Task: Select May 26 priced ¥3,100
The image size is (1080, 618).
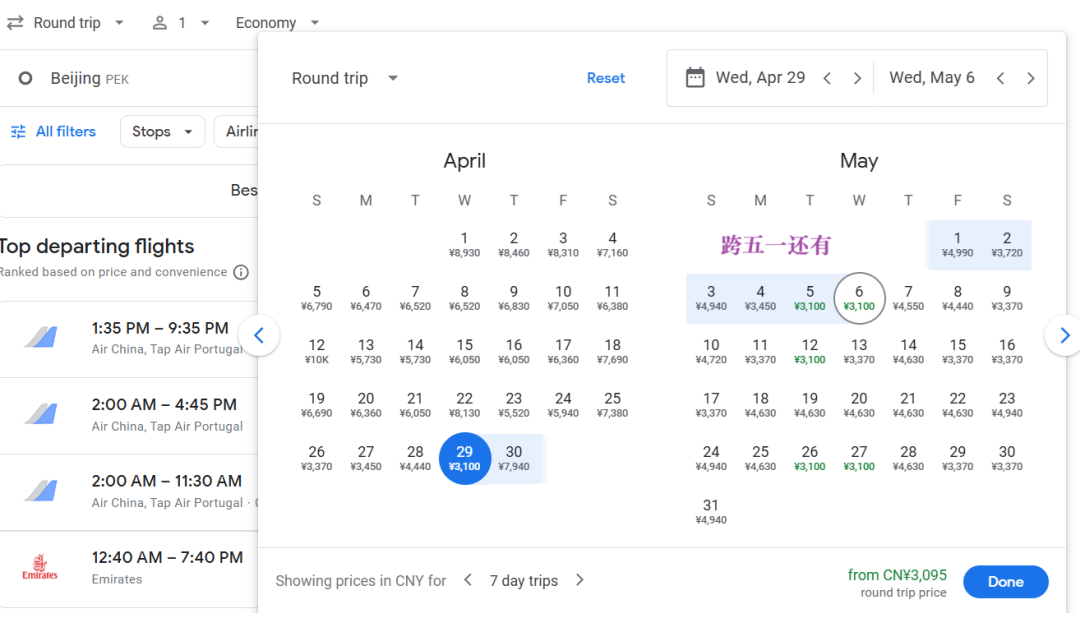Action: (x=810, y=458)
